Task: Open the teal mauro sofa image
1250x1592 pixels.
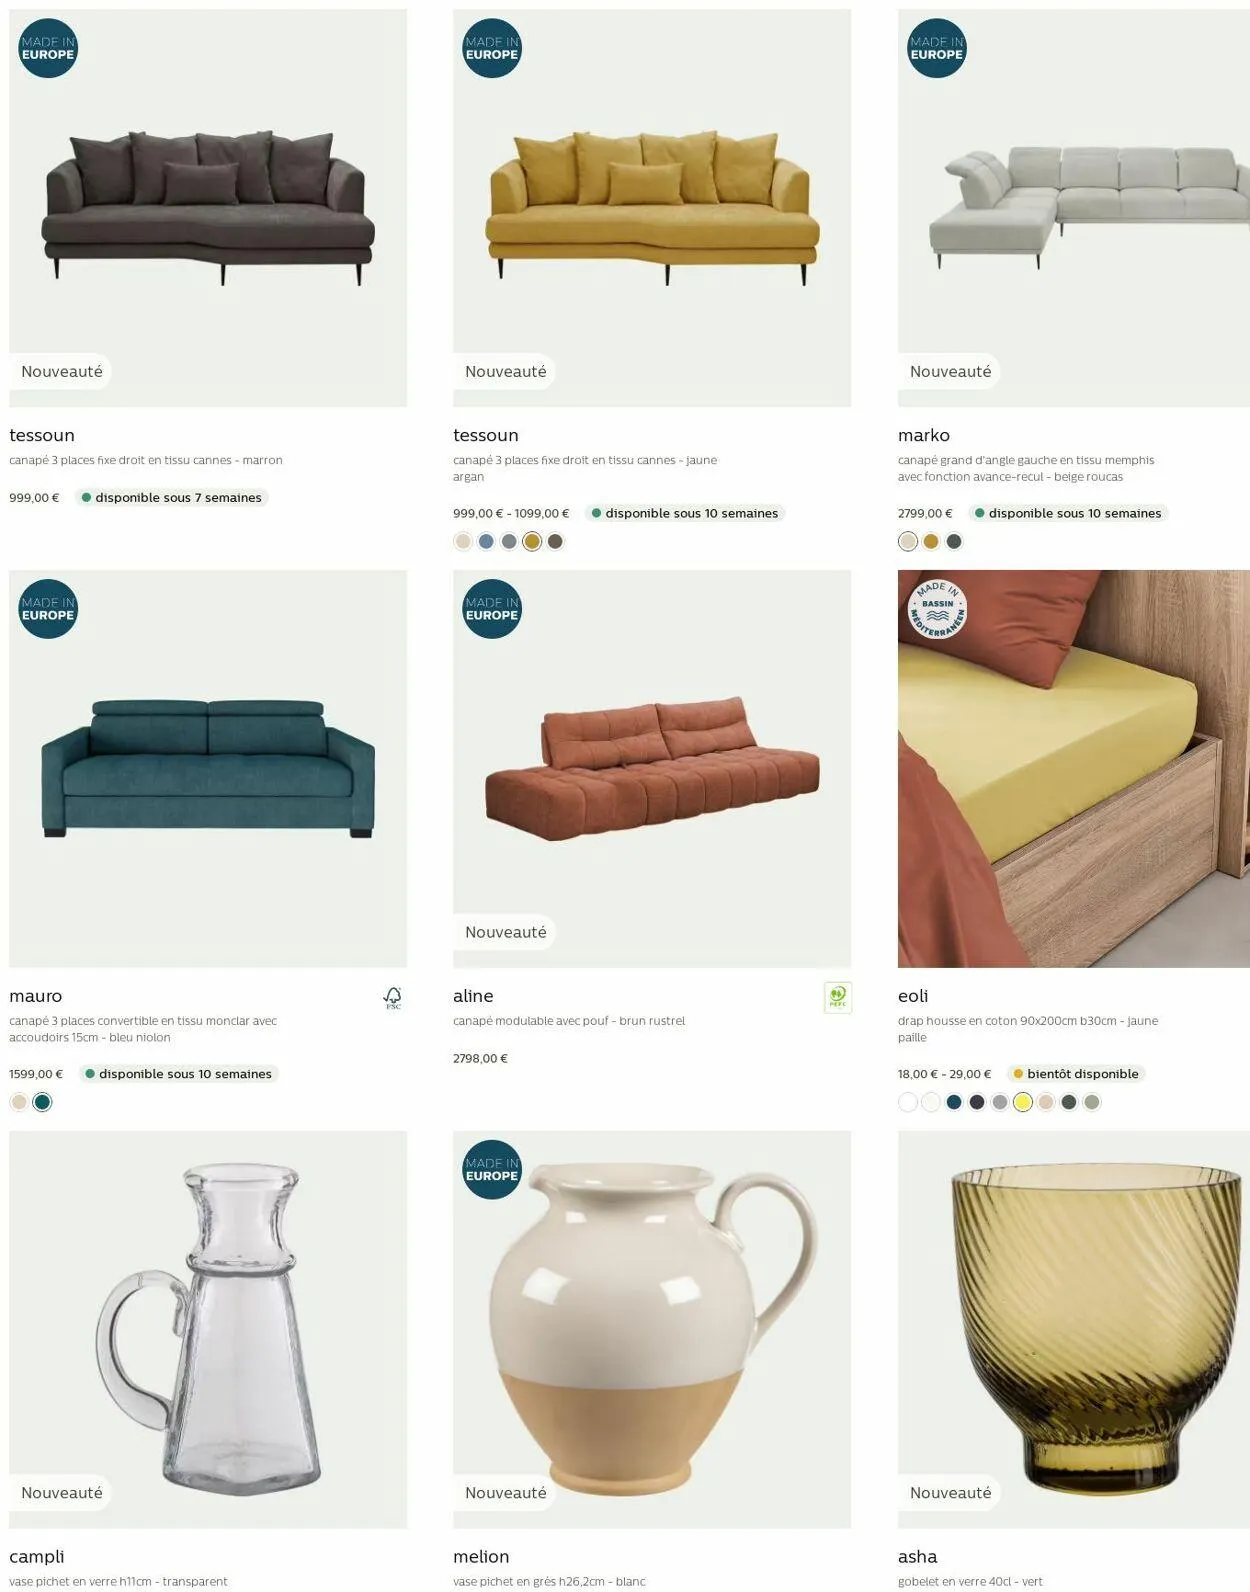Action: click(208, 768)
